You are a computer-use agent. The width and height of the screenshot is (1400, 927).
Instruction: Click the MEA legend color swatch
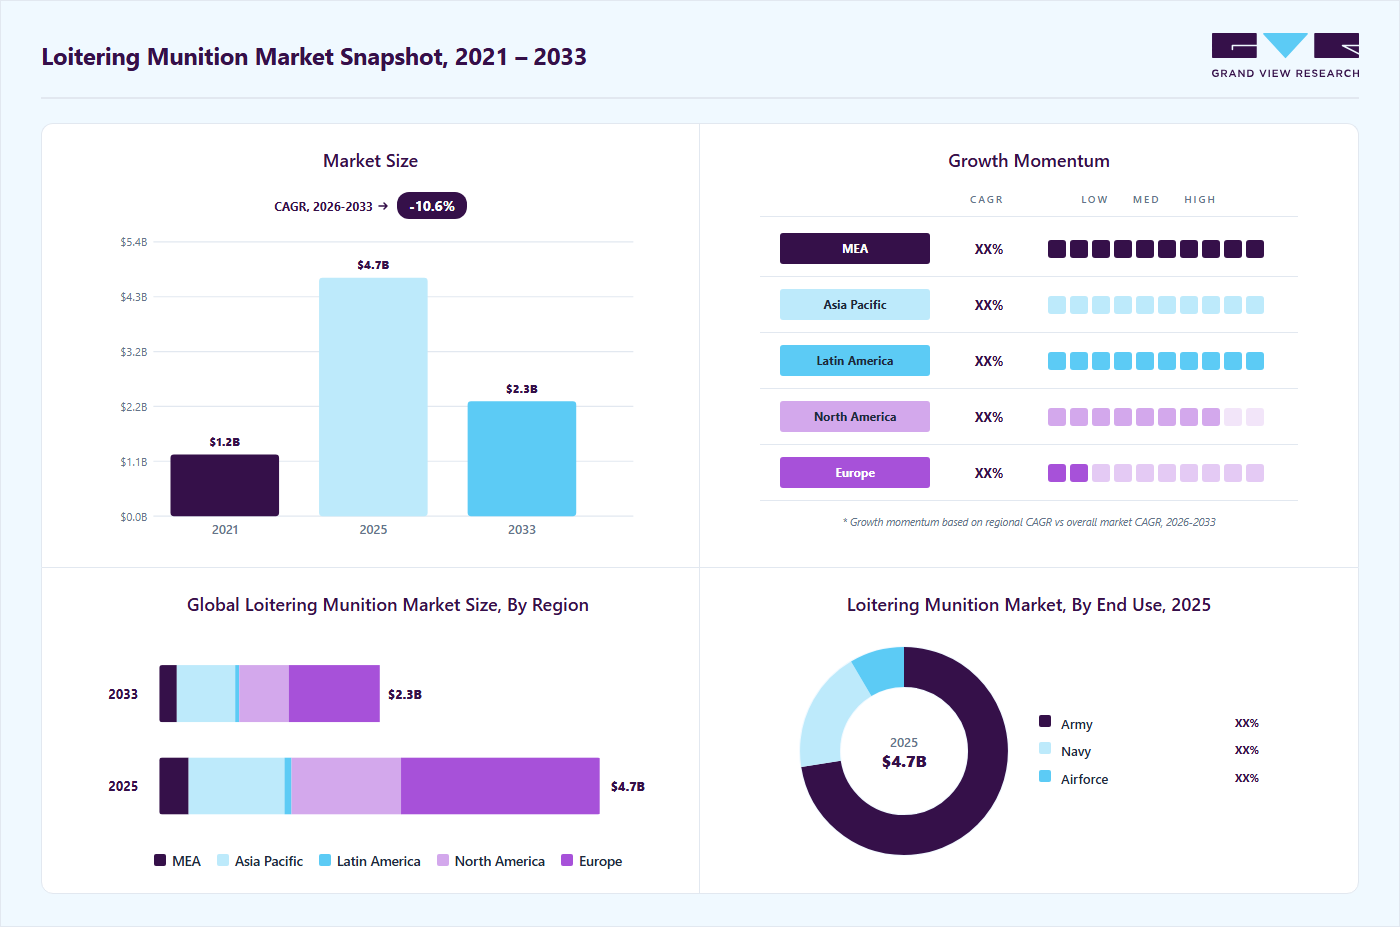pos(160,860)
